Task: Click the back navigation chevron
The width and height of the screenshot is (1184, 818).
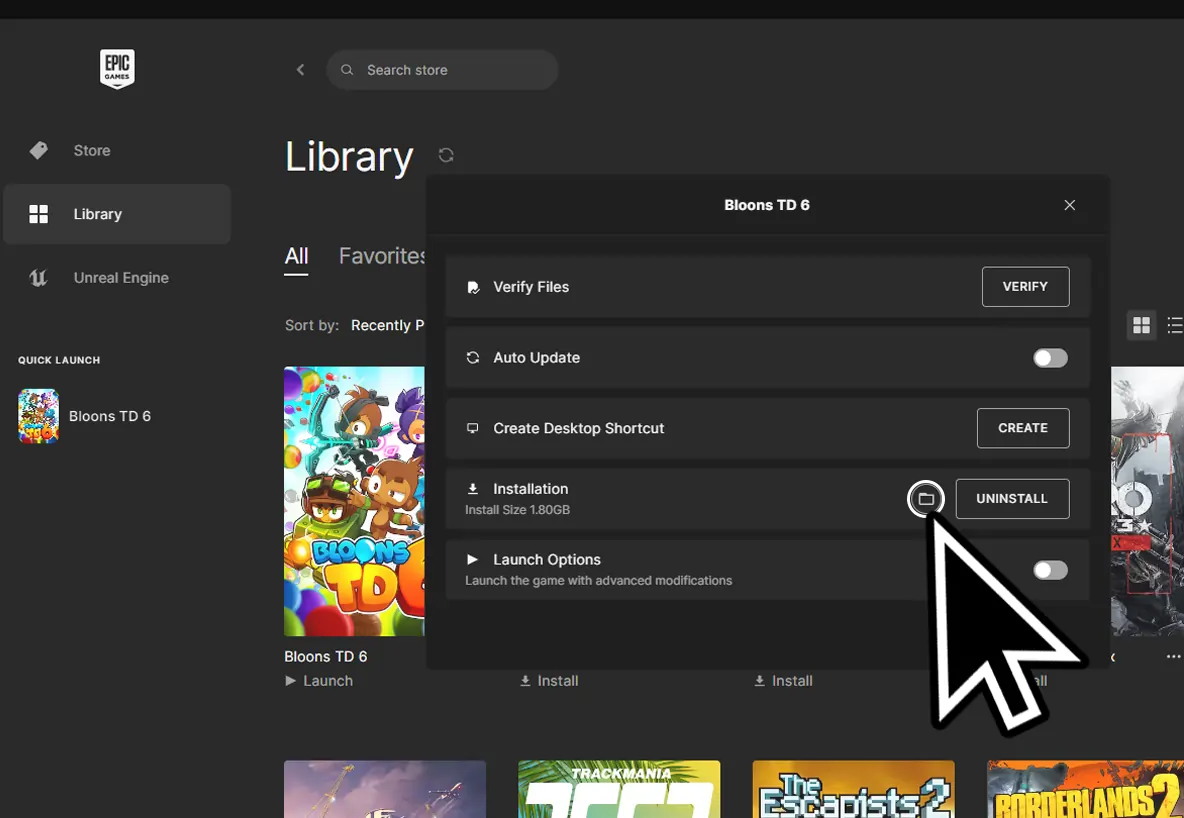Action: [300, 69]
